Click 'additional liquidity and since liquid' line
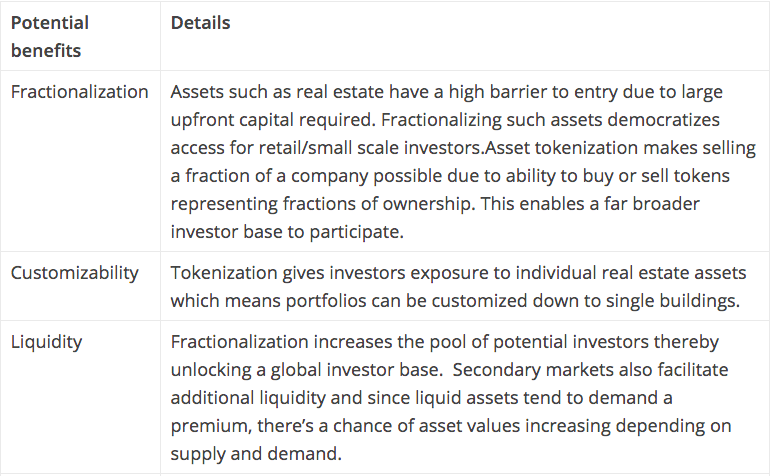Screen dimensions: 770x476 [x=315, y=398]
